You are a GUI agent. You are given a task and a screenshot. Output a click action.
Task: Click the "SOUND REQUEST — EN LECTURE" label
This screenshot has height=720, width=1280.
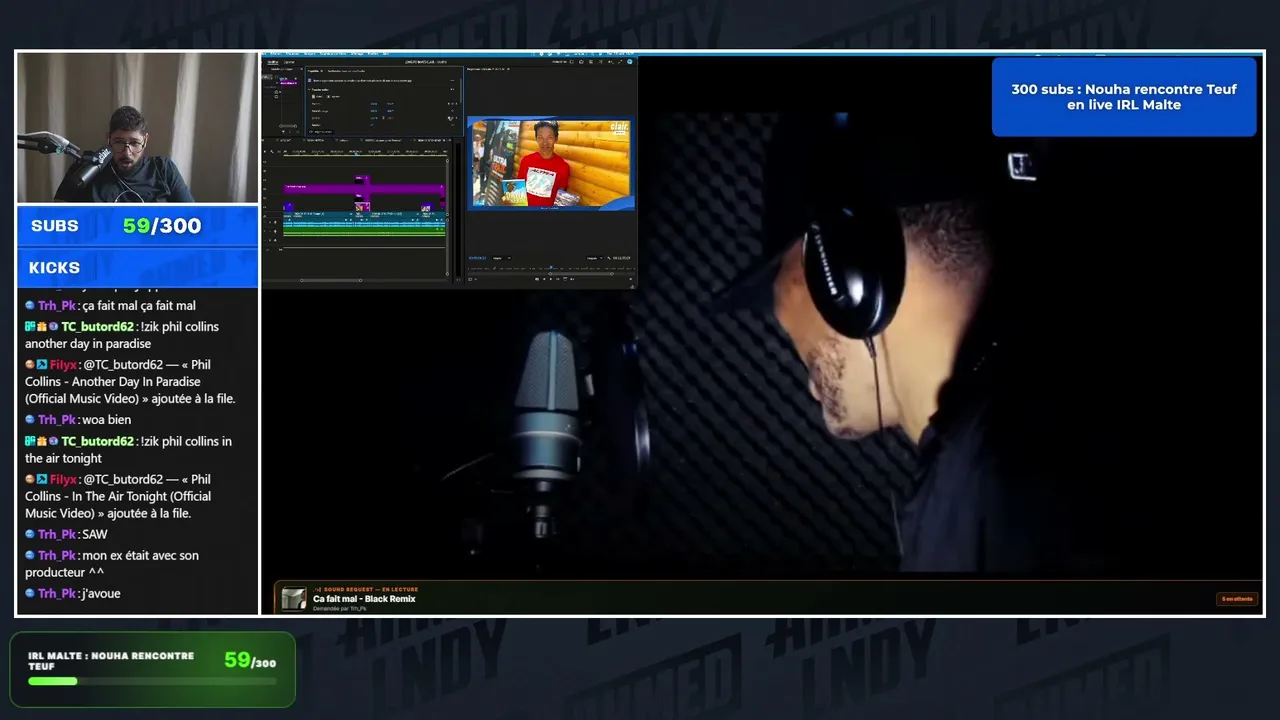pos(366,589)
